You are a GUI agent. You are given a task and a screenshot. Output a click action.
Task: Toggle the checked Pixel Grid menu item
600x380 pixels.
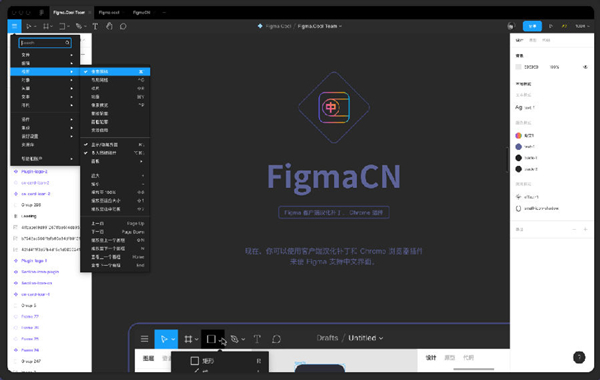(115, 72)
